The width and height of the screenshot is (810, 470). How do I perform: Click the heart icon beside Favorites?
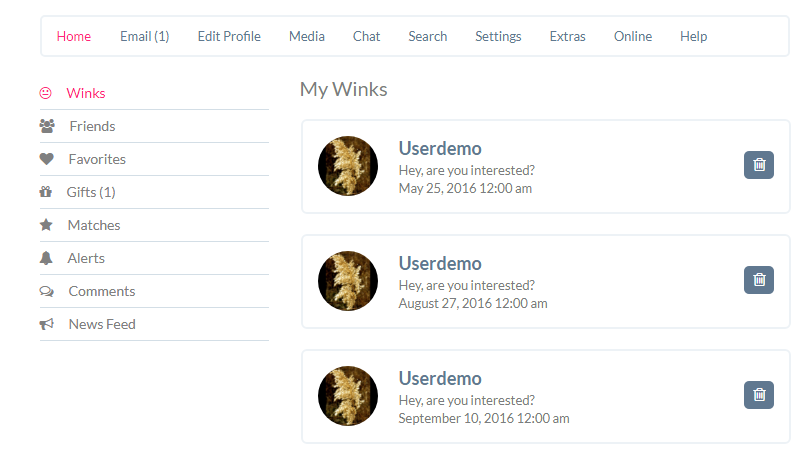pyautogui.click(x=46, y=159)
